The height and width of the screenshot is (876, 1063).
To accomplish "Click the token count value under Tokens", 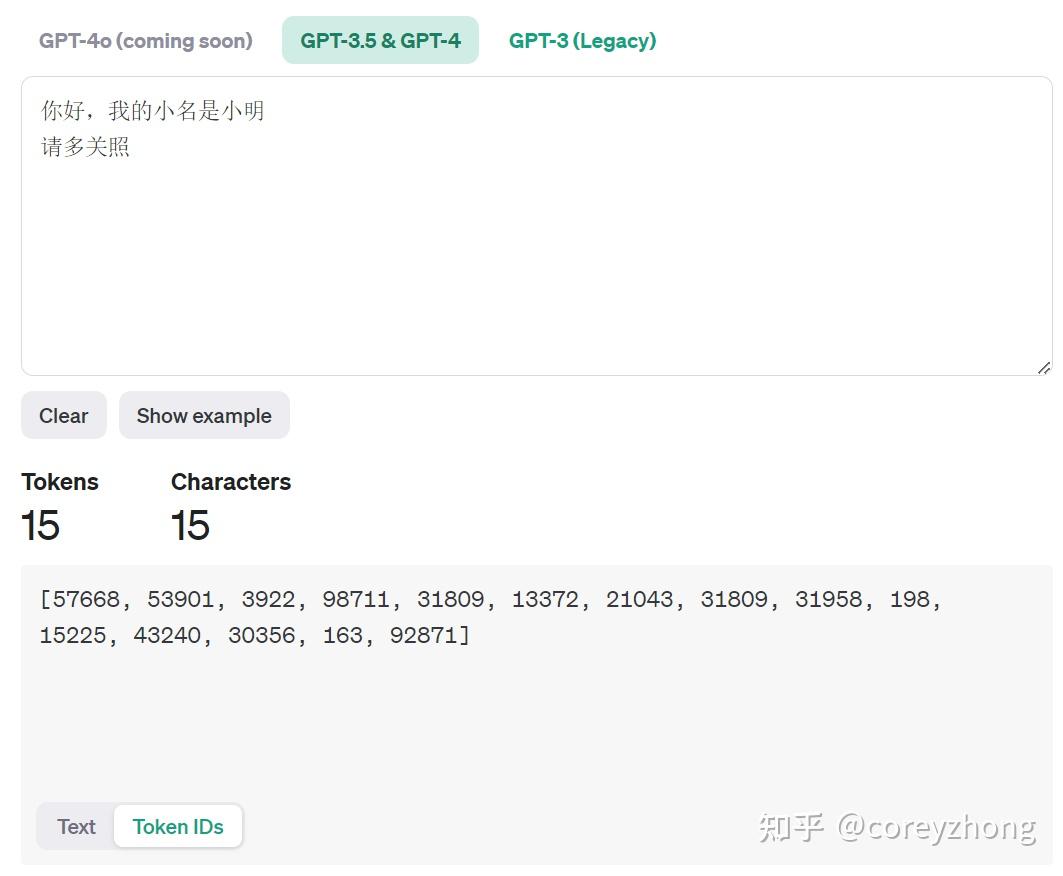I will click(x=41, y=525).
